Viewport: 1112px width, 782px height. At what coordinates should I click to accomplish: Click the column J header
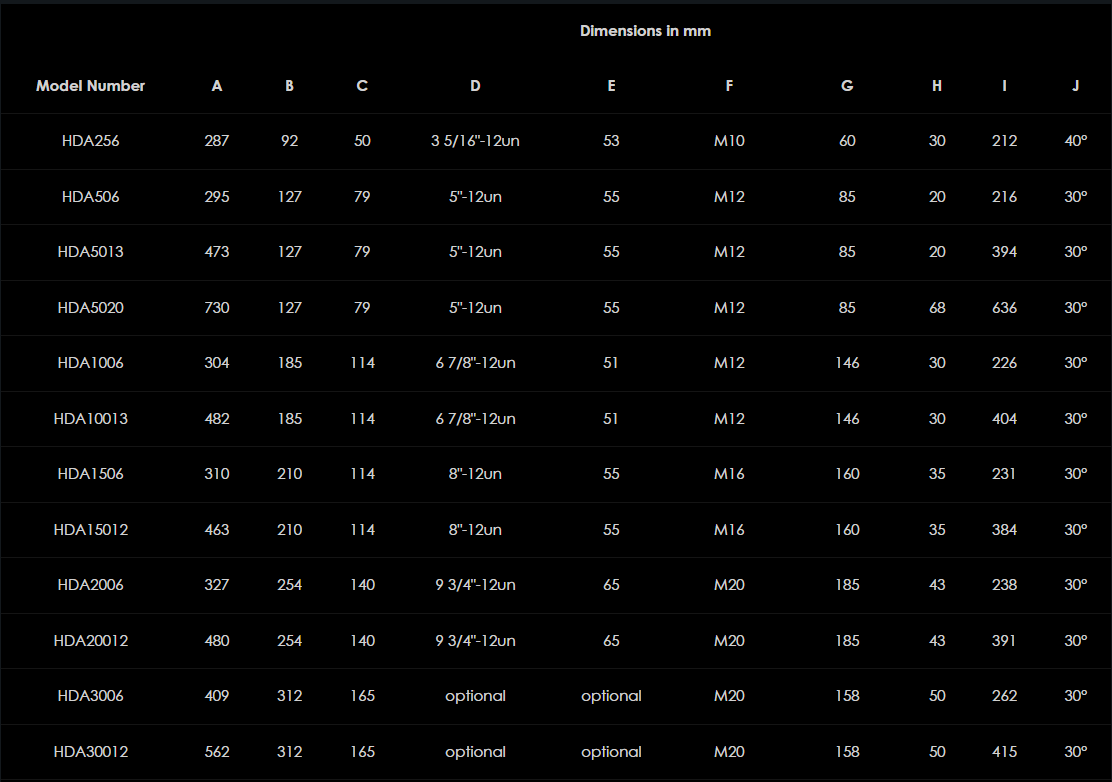[x=1075, y=86]
